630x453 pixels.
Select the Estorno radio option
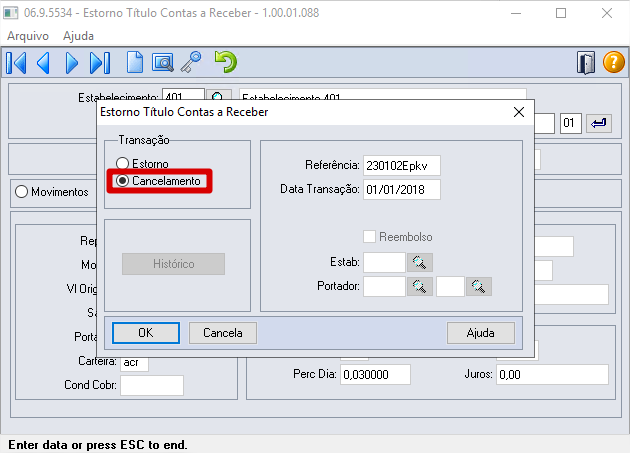[x=142, y=164]
